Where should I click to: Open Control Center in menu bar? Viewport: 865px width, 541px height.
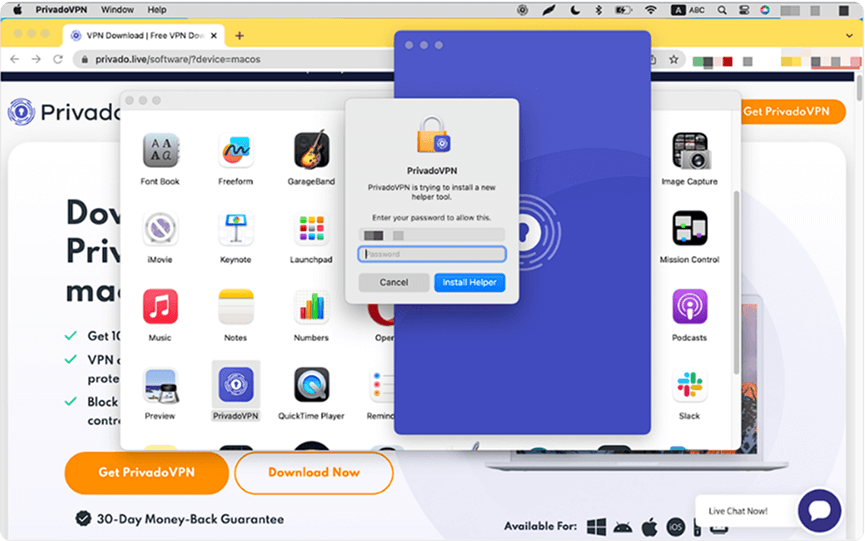click(744, 10)
